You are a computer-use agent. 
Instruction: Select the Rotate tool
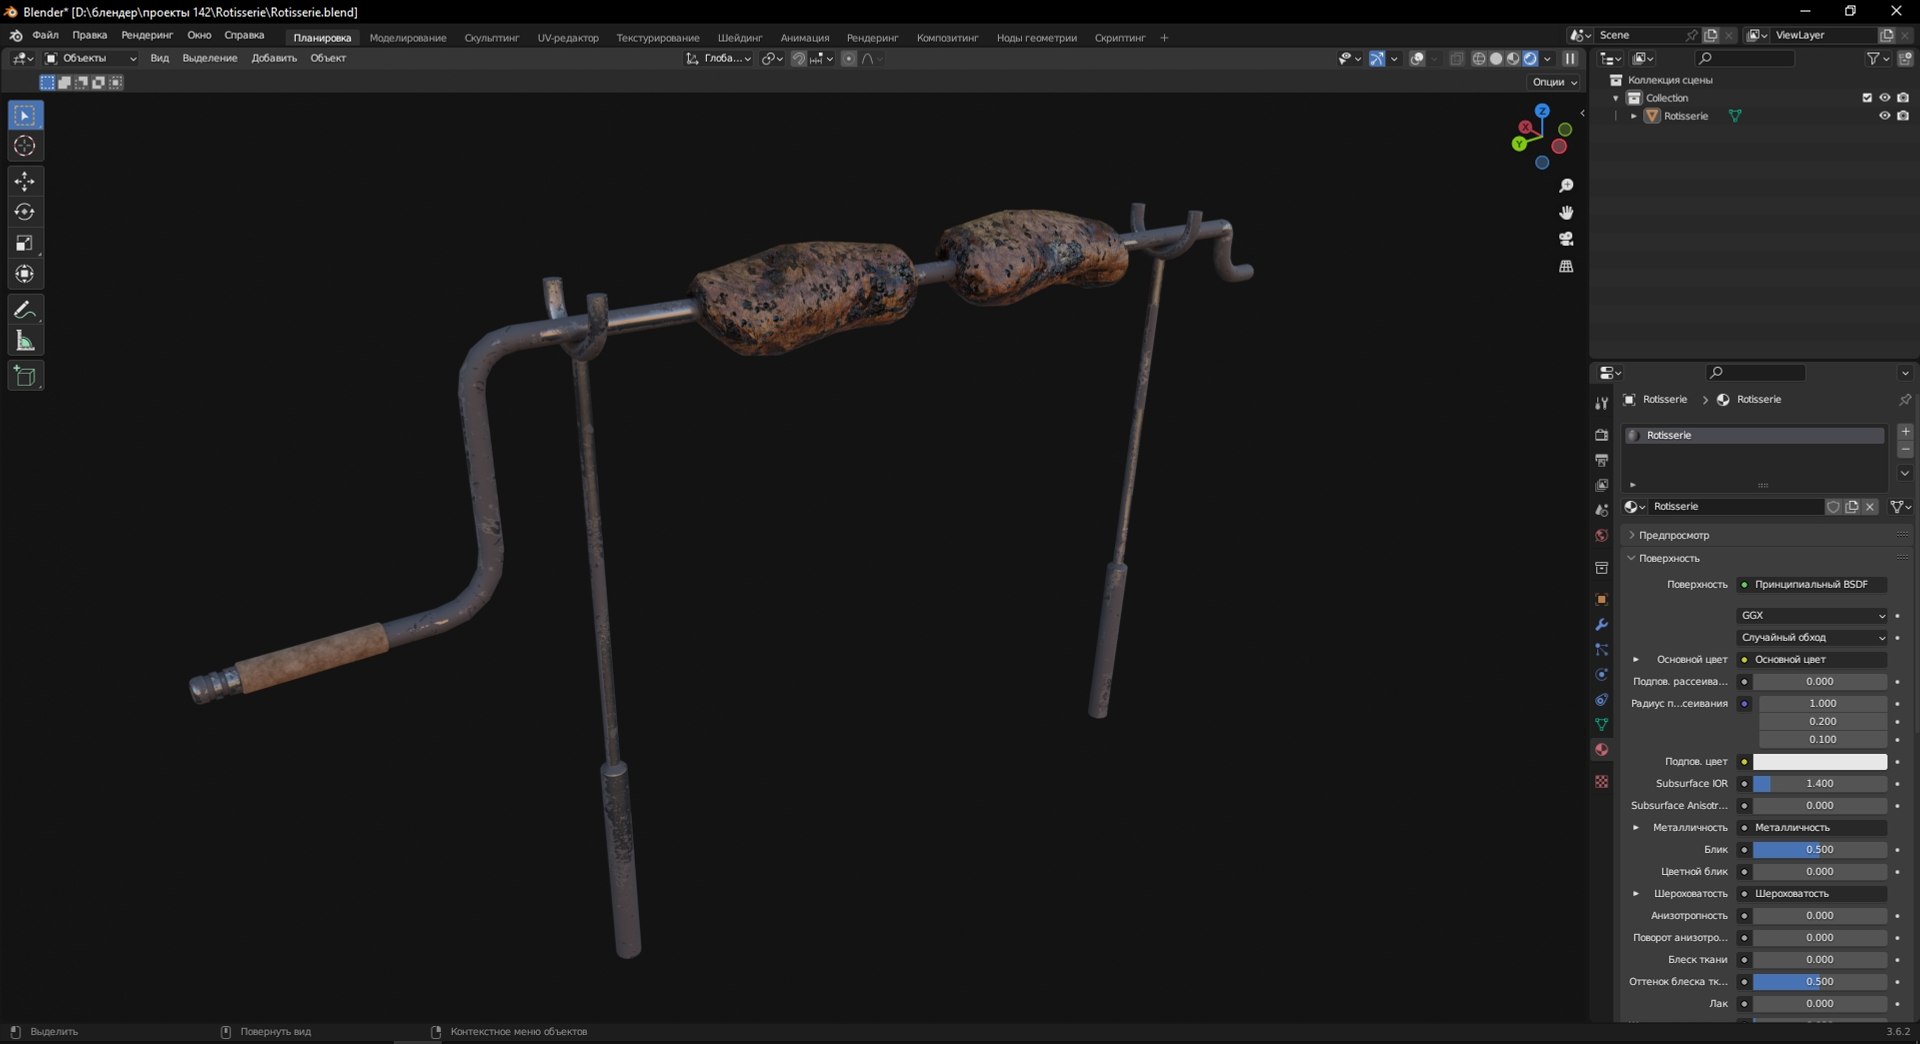[x=25, y=212]
